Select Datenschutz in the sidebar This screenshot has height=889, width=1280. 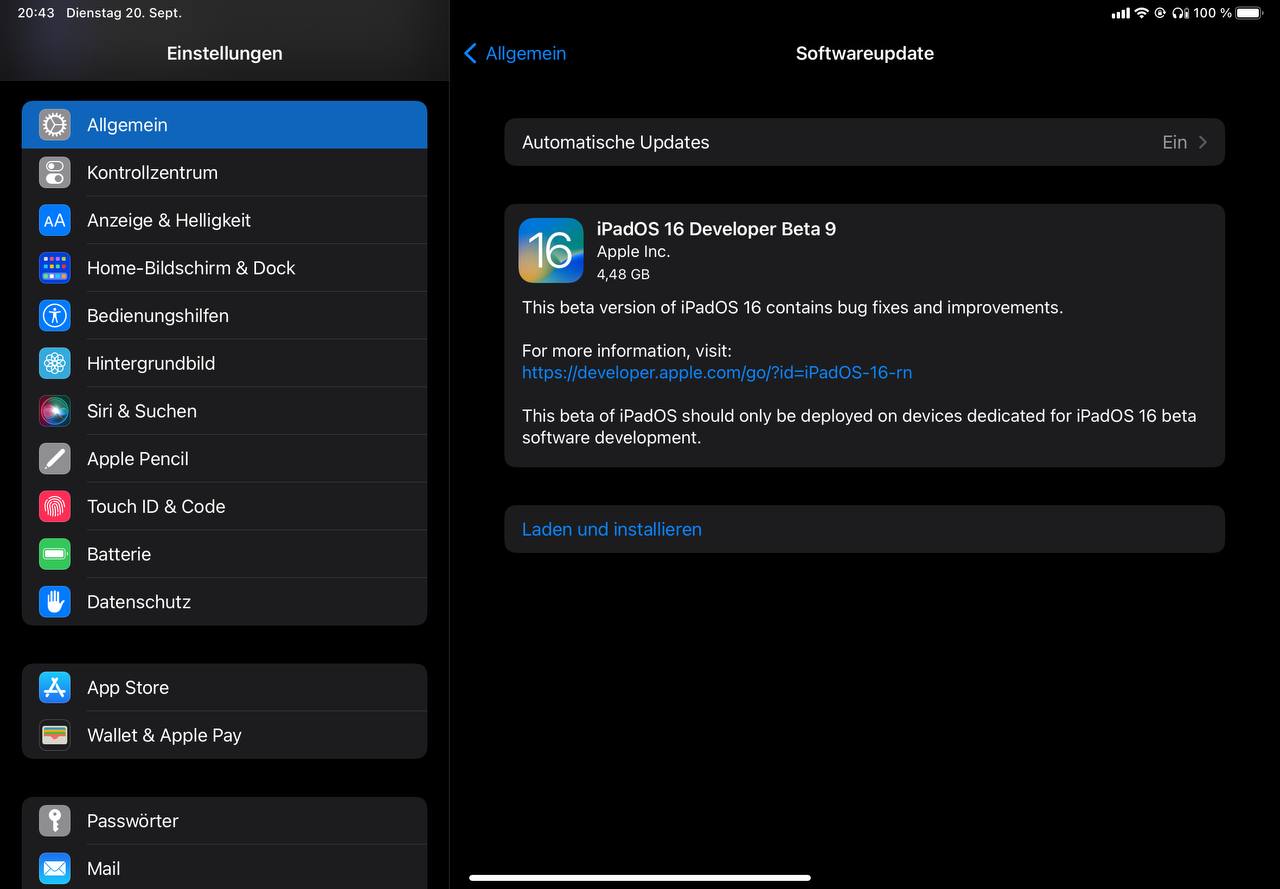224,602
